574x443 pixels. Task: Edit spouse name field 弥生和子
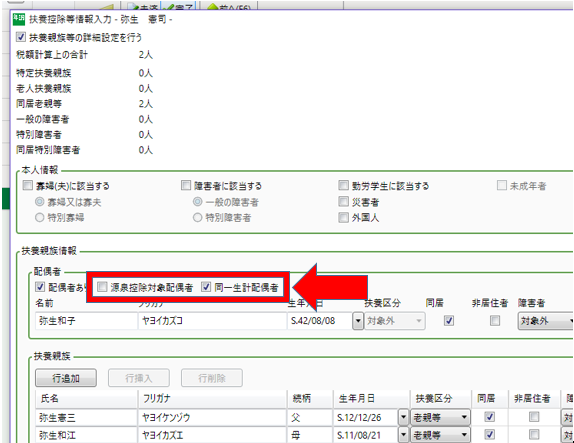coord(86,321)
